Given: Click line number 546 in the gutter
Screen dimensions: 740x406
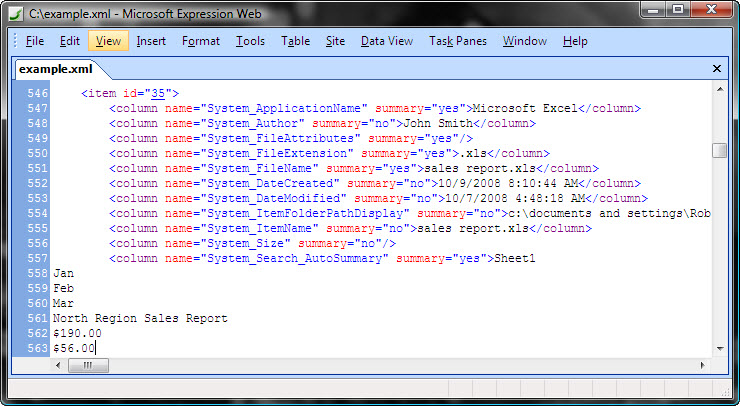Looking at the screenshot, I should click(x=37, y=93).
